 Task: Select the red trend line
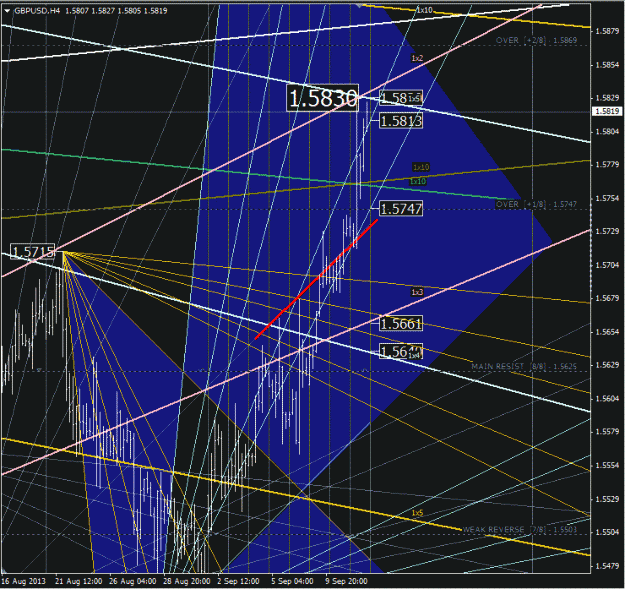pyautogui.click(x=316, y=279)
